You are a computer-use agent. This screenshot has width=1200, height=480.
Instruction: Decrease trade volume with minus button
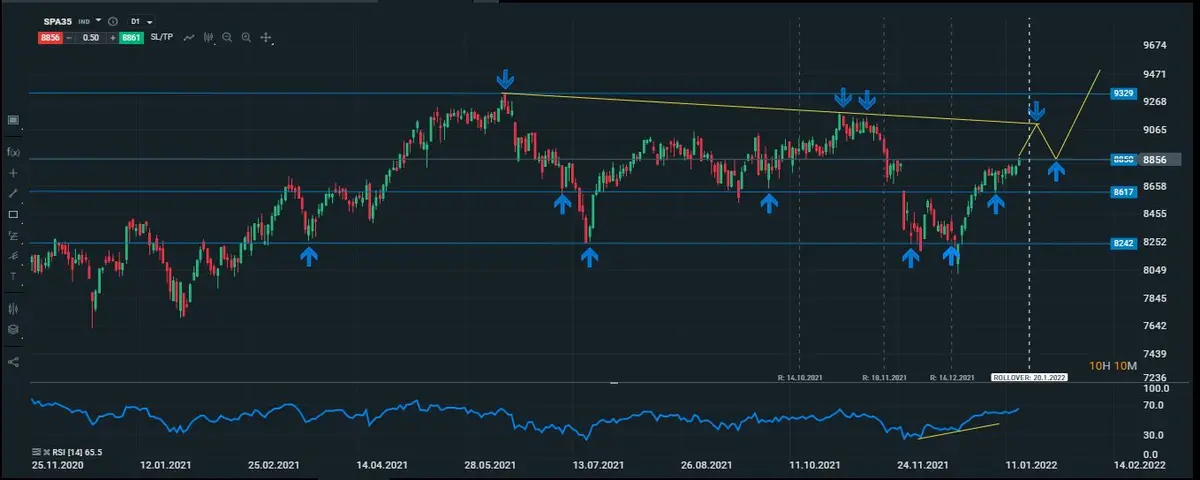(71, 37)
